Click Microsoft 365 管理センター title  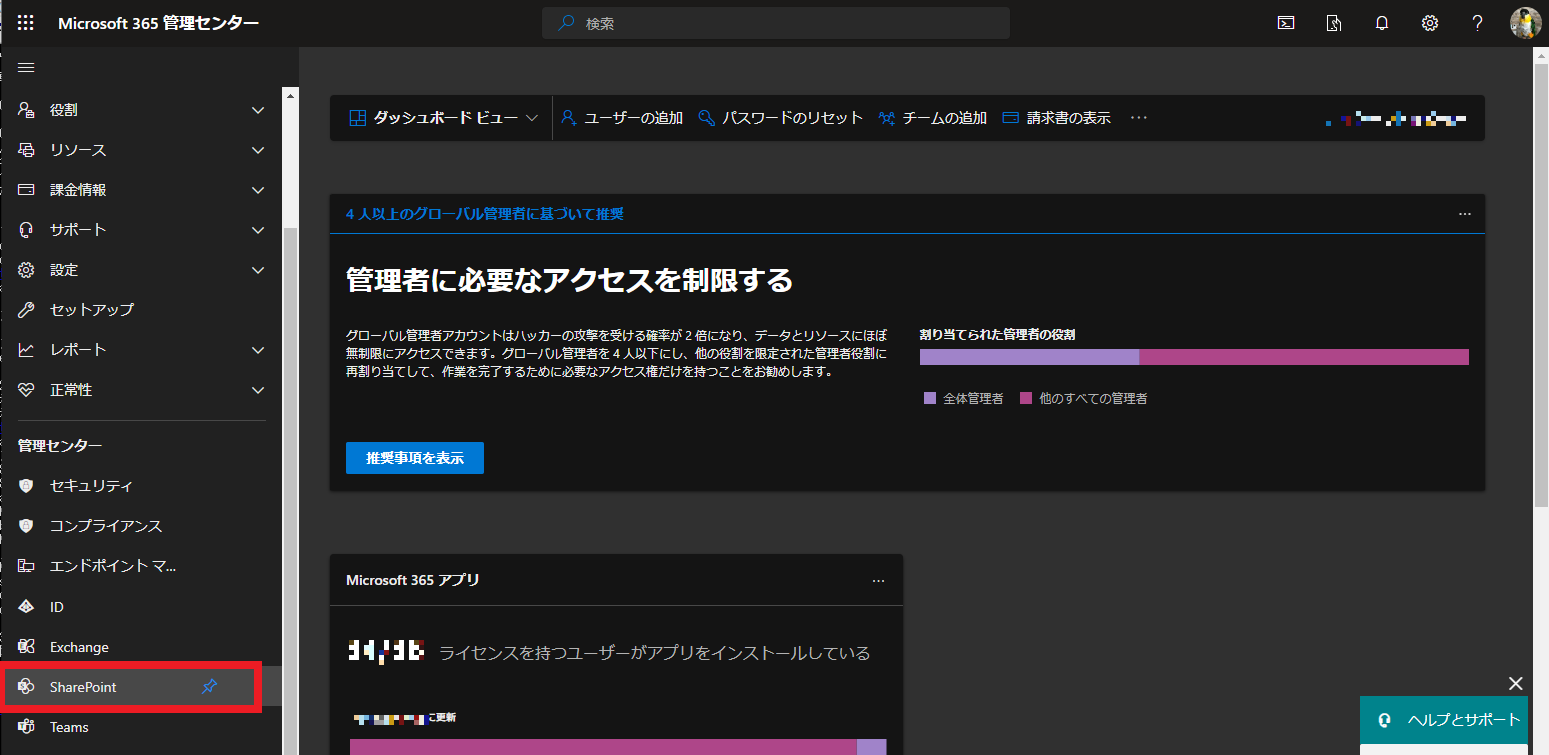[x=158, y=23]
